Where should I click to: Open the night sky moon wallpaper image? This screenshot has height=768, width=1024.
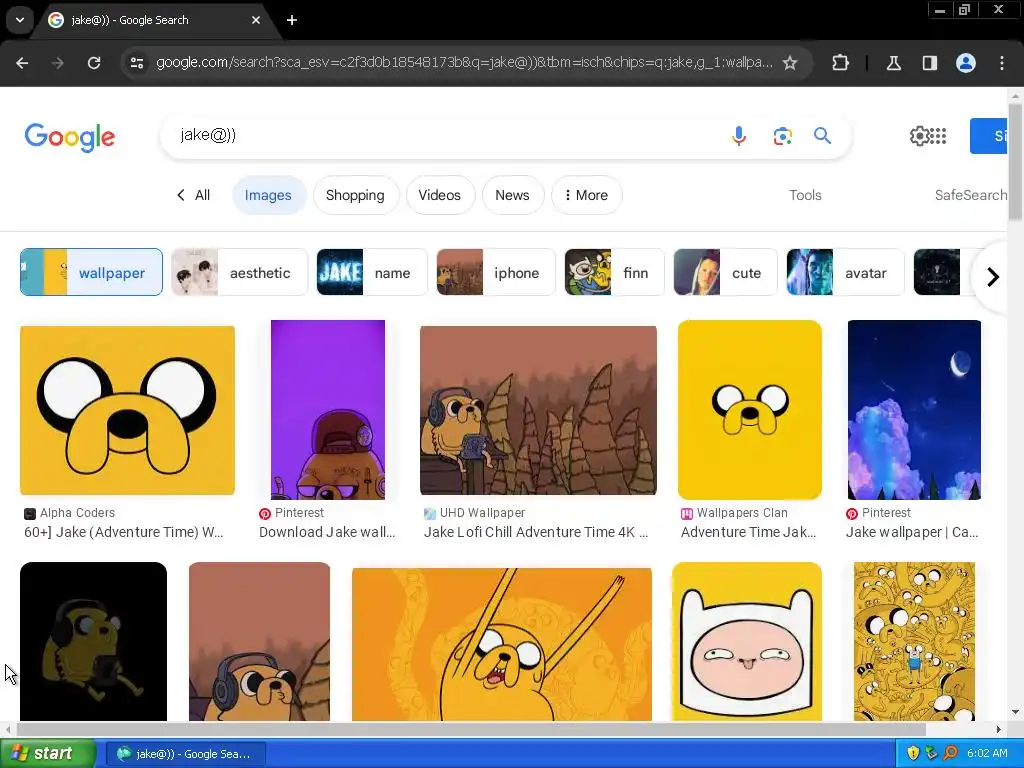coord(914,409)
